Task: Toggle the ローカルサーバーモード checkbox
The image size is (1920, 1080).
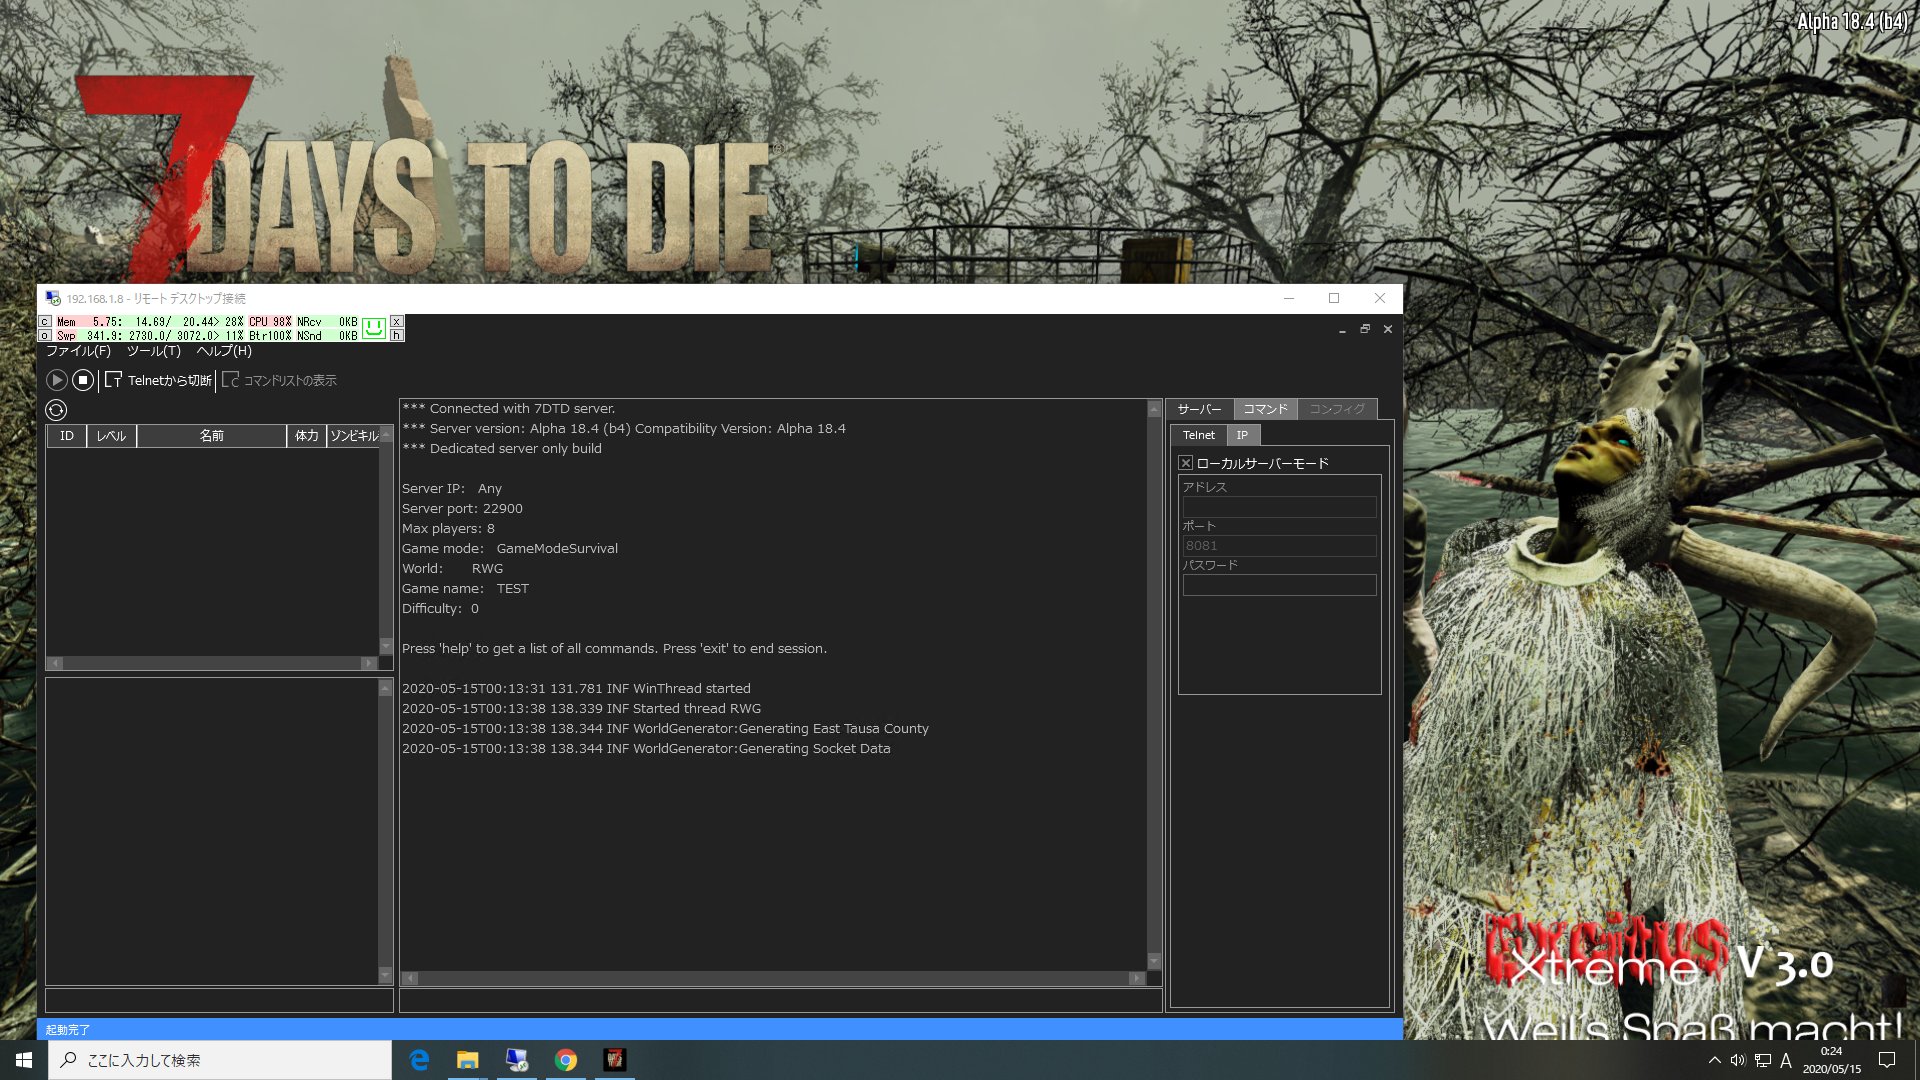Action: pos(1186,463)
